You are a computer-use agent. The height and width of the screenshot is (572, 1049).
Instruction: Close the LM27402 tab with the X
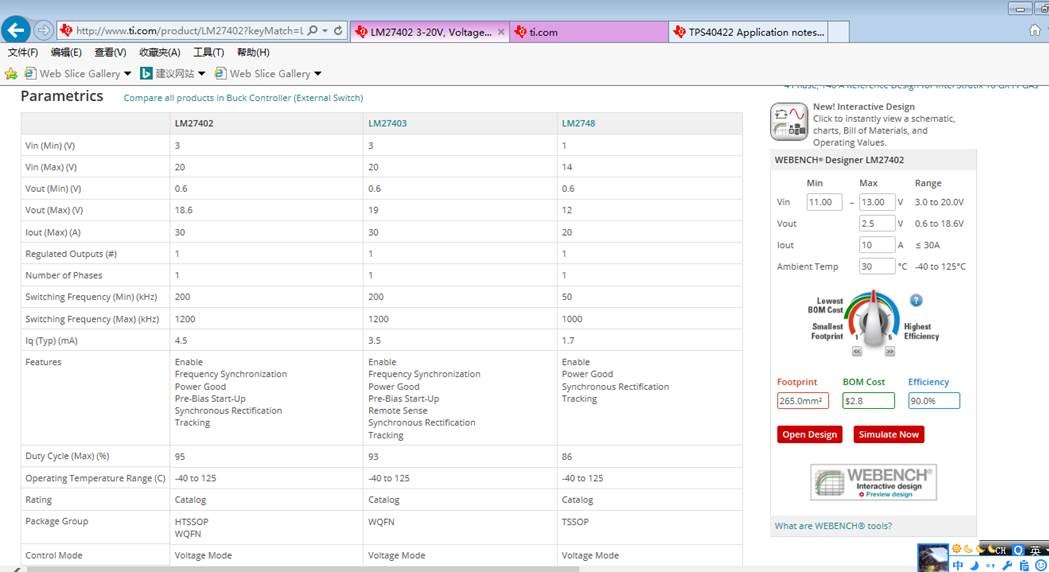(500, 31)
